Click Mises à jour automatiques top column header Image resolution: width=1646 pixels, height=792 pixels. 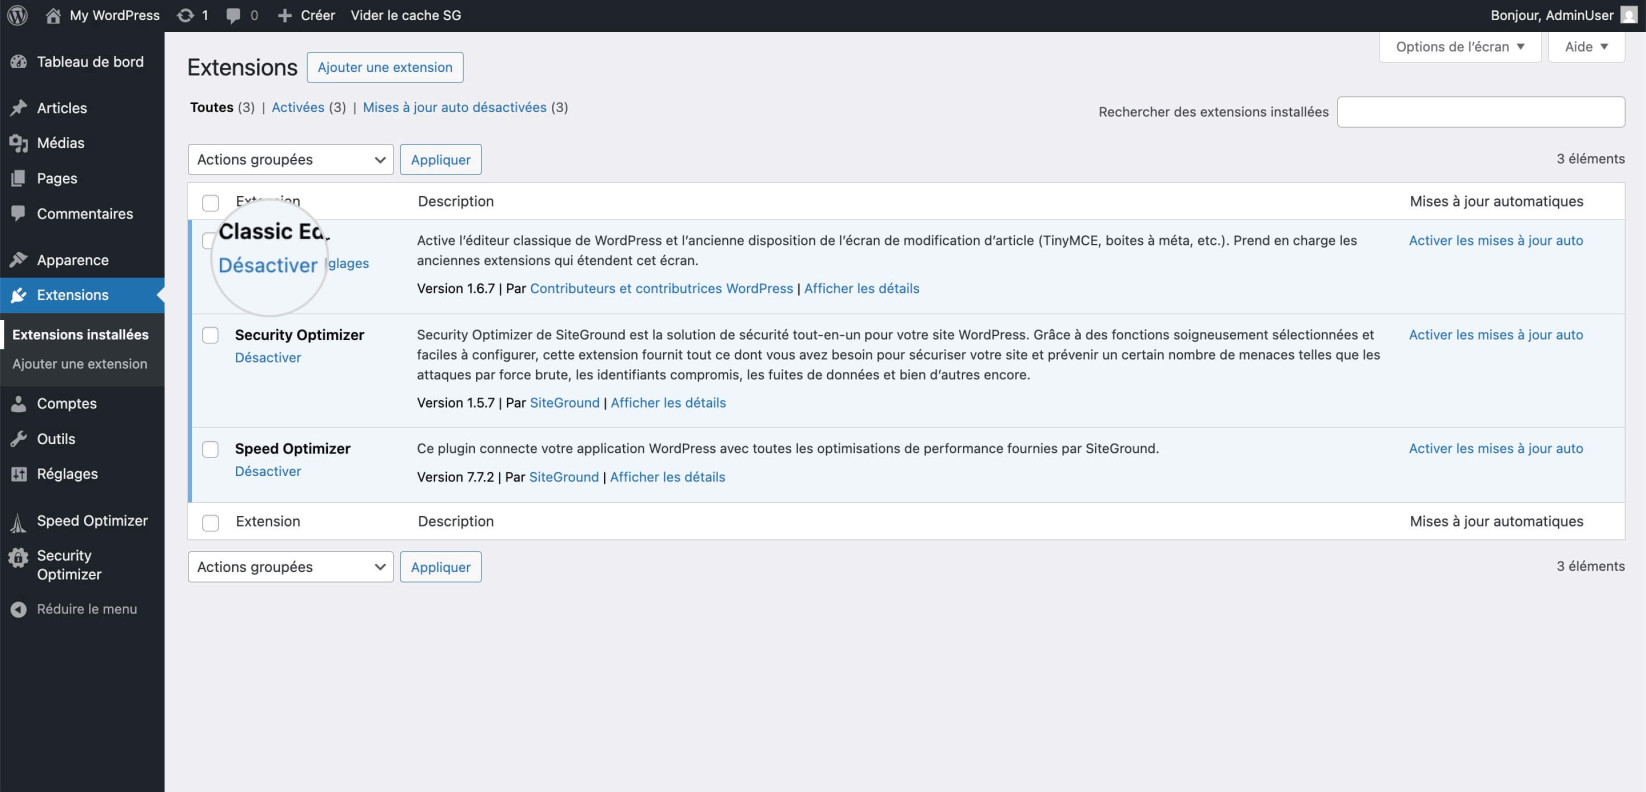coord(1497,201)
